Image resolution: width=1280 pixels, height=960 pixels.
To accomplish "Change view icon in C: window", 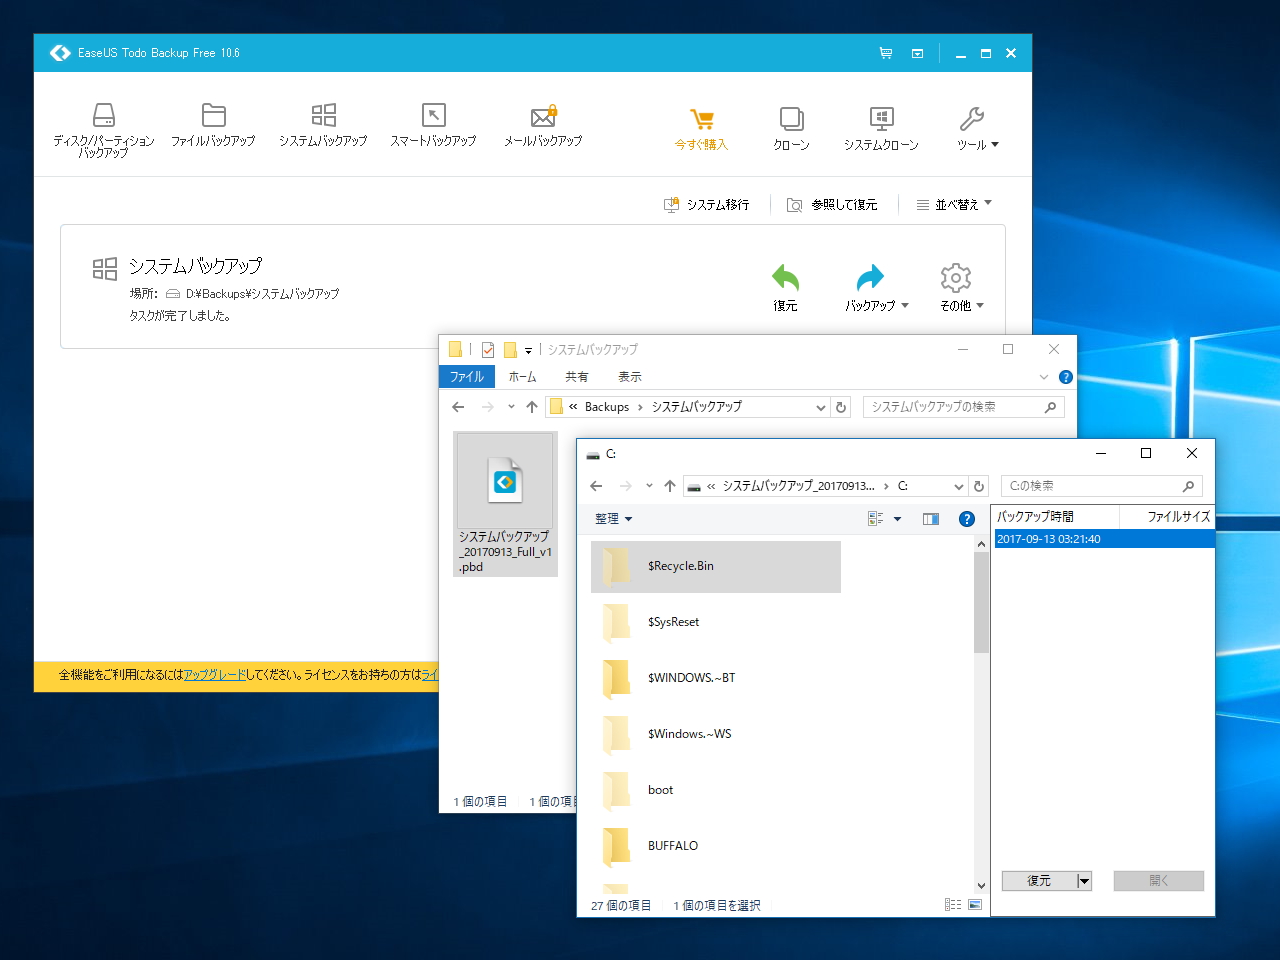I will pos(875,519).
